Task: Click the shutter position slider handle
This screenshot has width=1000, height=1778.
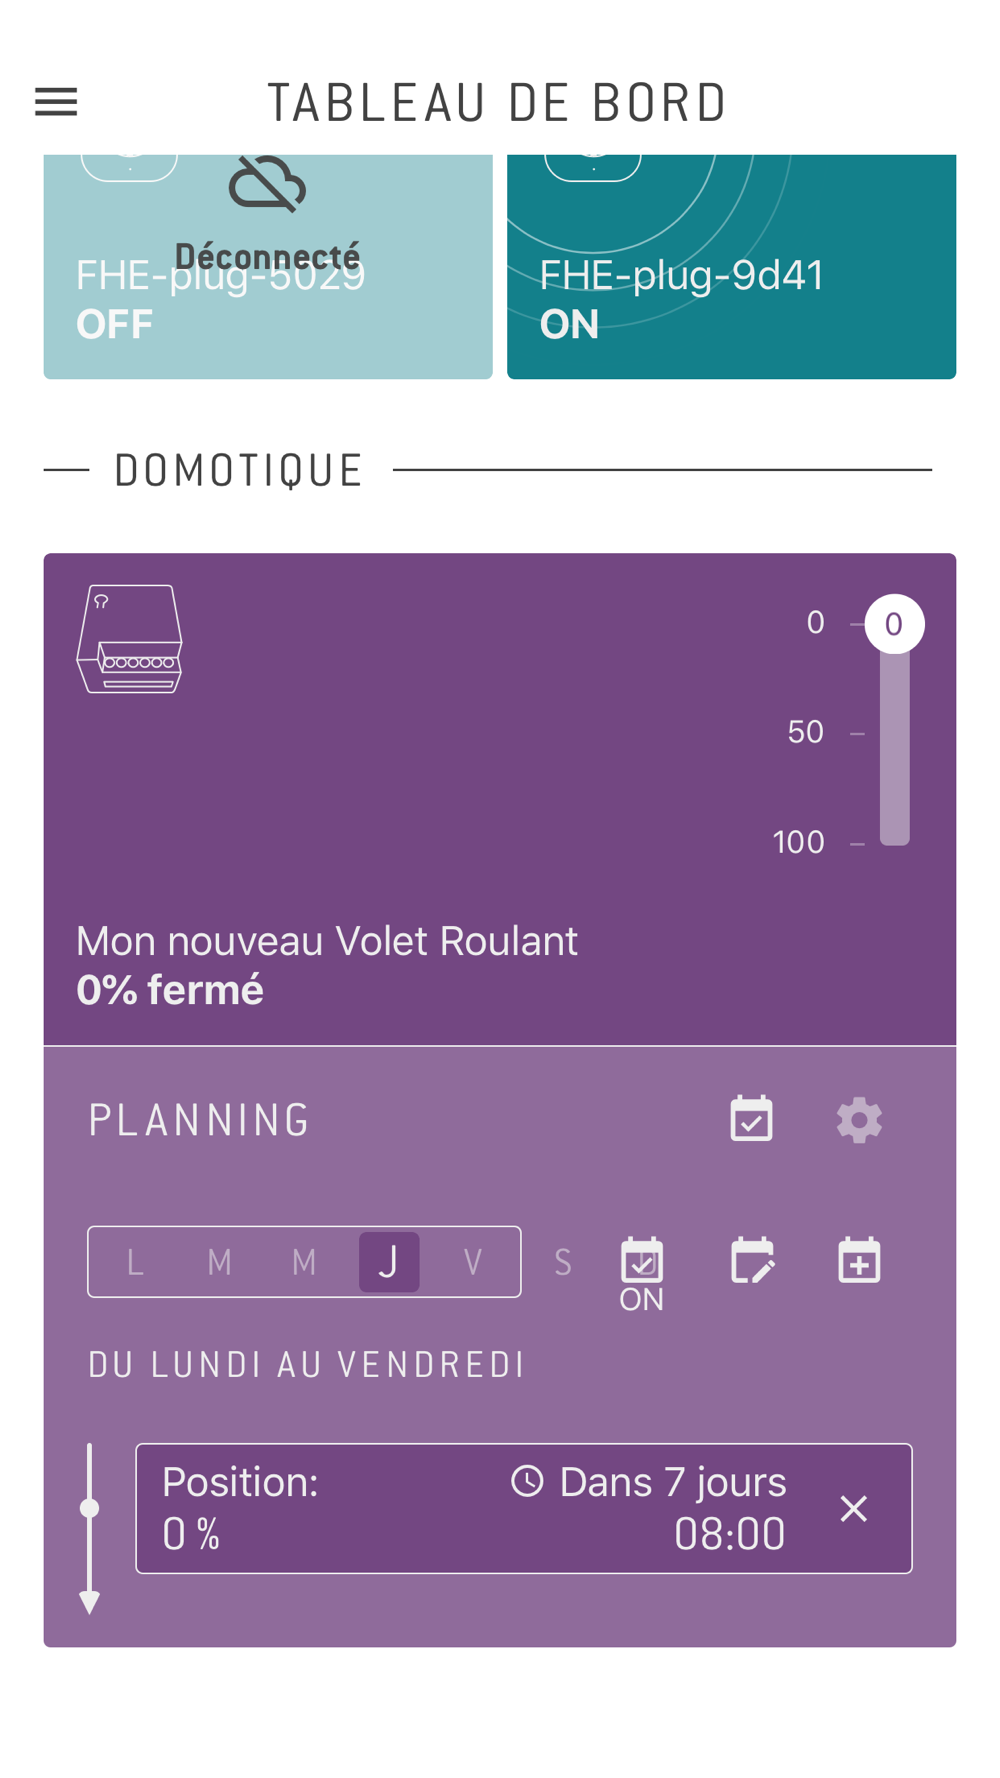Action: pyautogui.click(x=894, y=624)
